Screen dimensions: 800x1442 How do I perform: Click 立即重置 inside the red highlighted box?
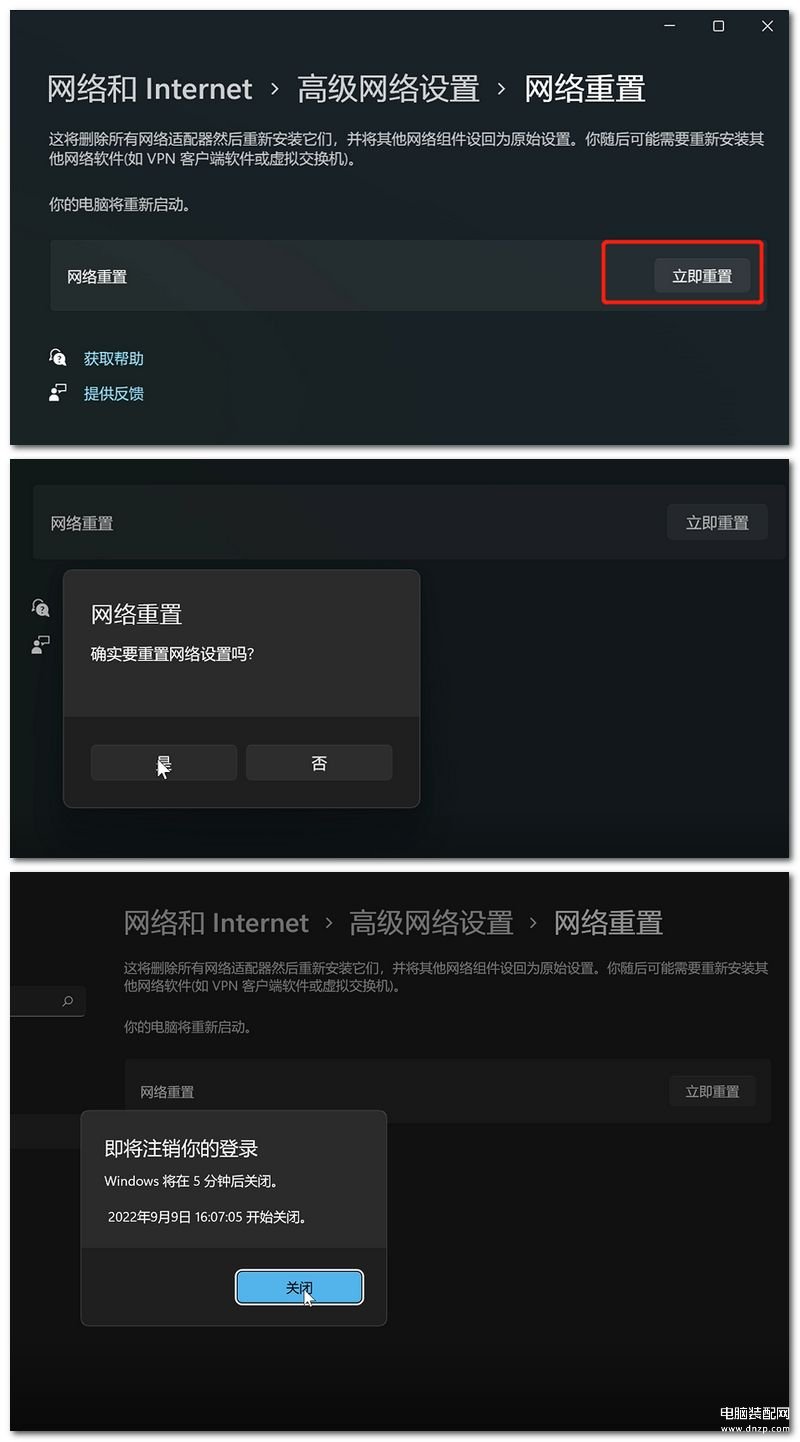(702, 276)
